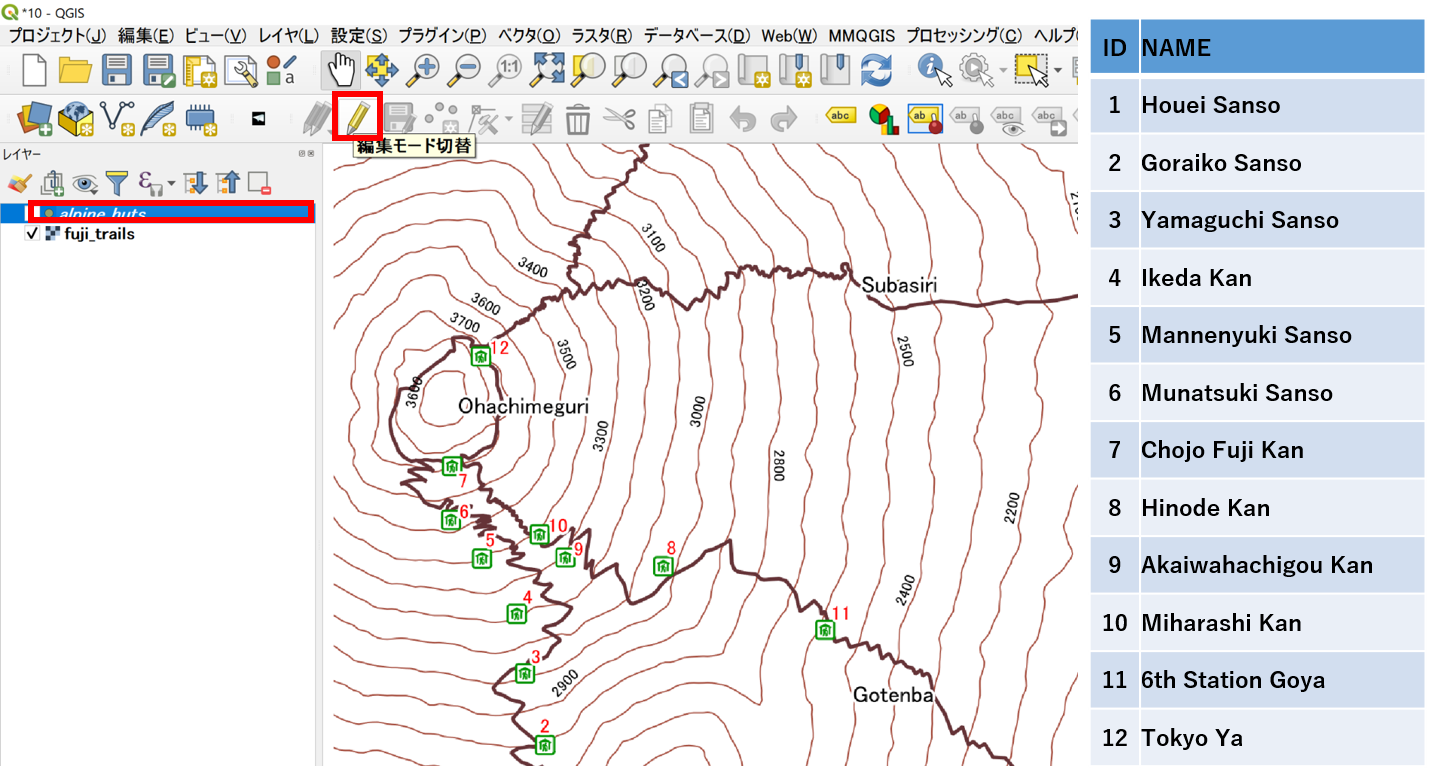This screenshot has height=769, width=1430.
Task: Click the Run Feature Action gear icon
Action: (975, 69)
